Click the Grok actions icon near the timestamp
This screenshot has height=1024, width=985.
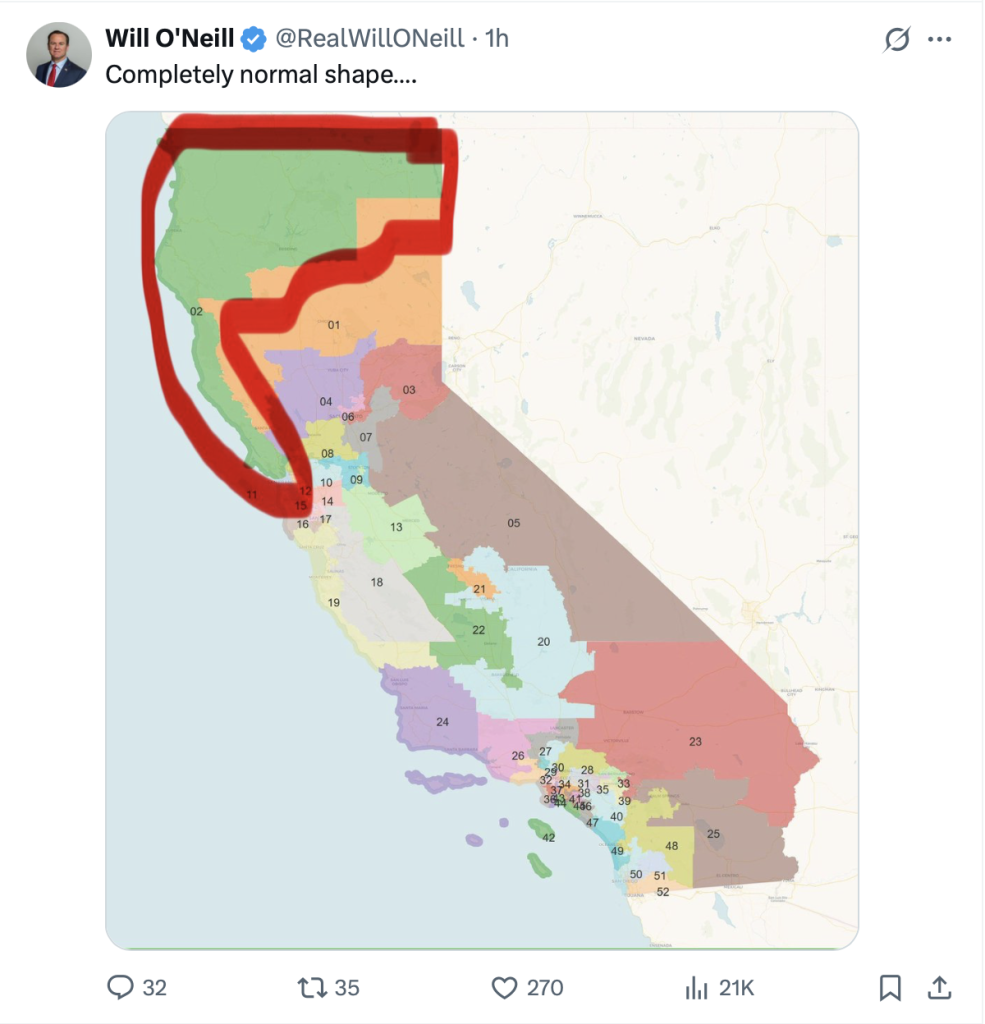pos(896,38)
